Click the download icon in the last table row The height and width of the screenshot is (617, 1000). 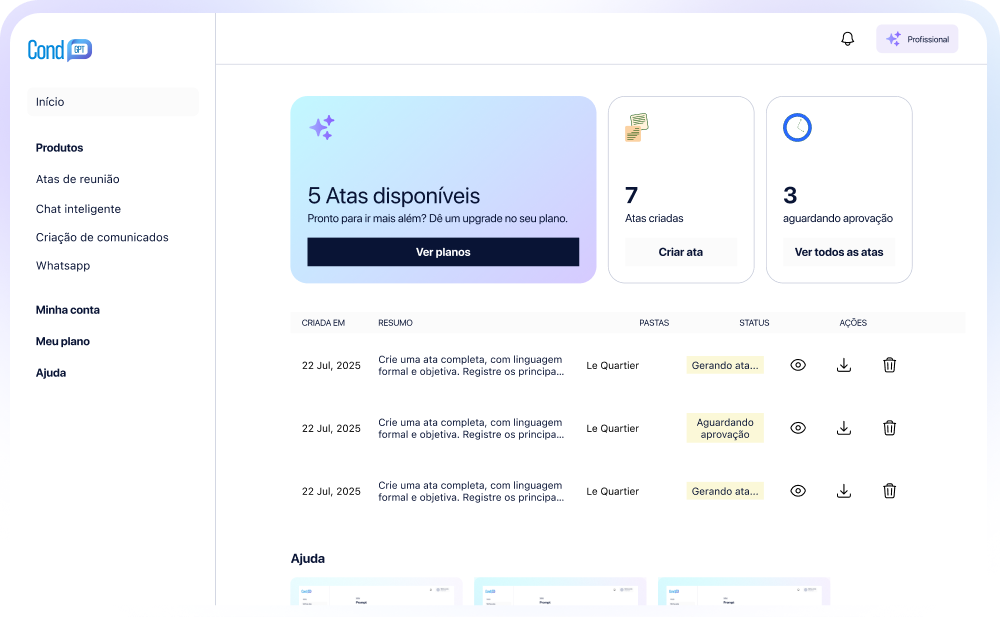click(x=844, y=491)
